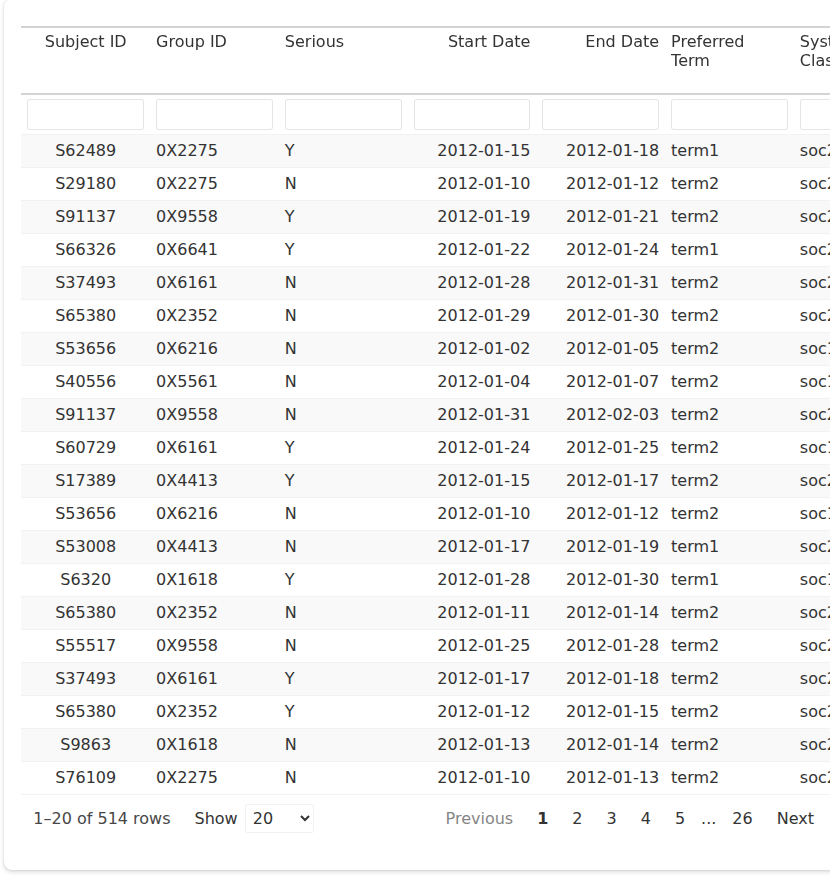Focus the Preferred Term filter input
The image size is (830, 884).
729,114
